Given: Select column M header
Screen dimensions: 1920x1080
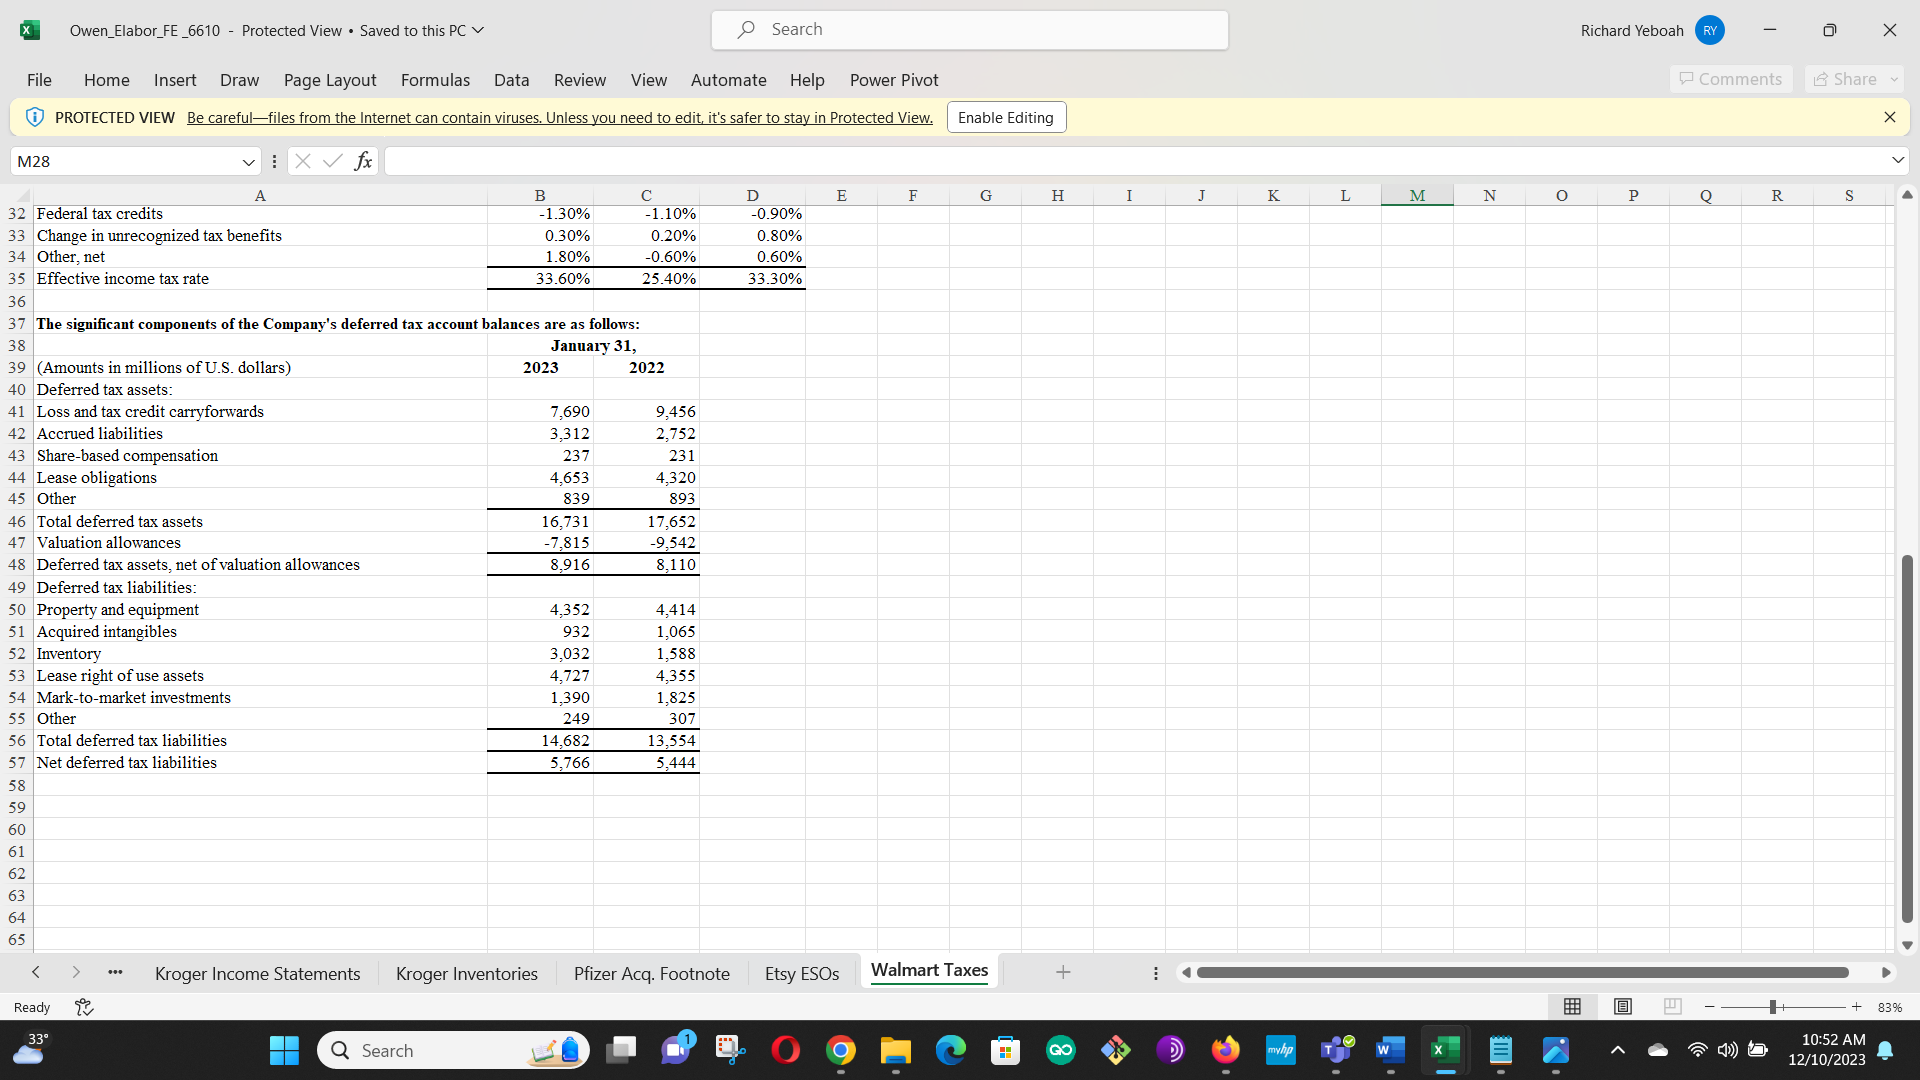Looking at the screenshot, I should click(1417, 195).
